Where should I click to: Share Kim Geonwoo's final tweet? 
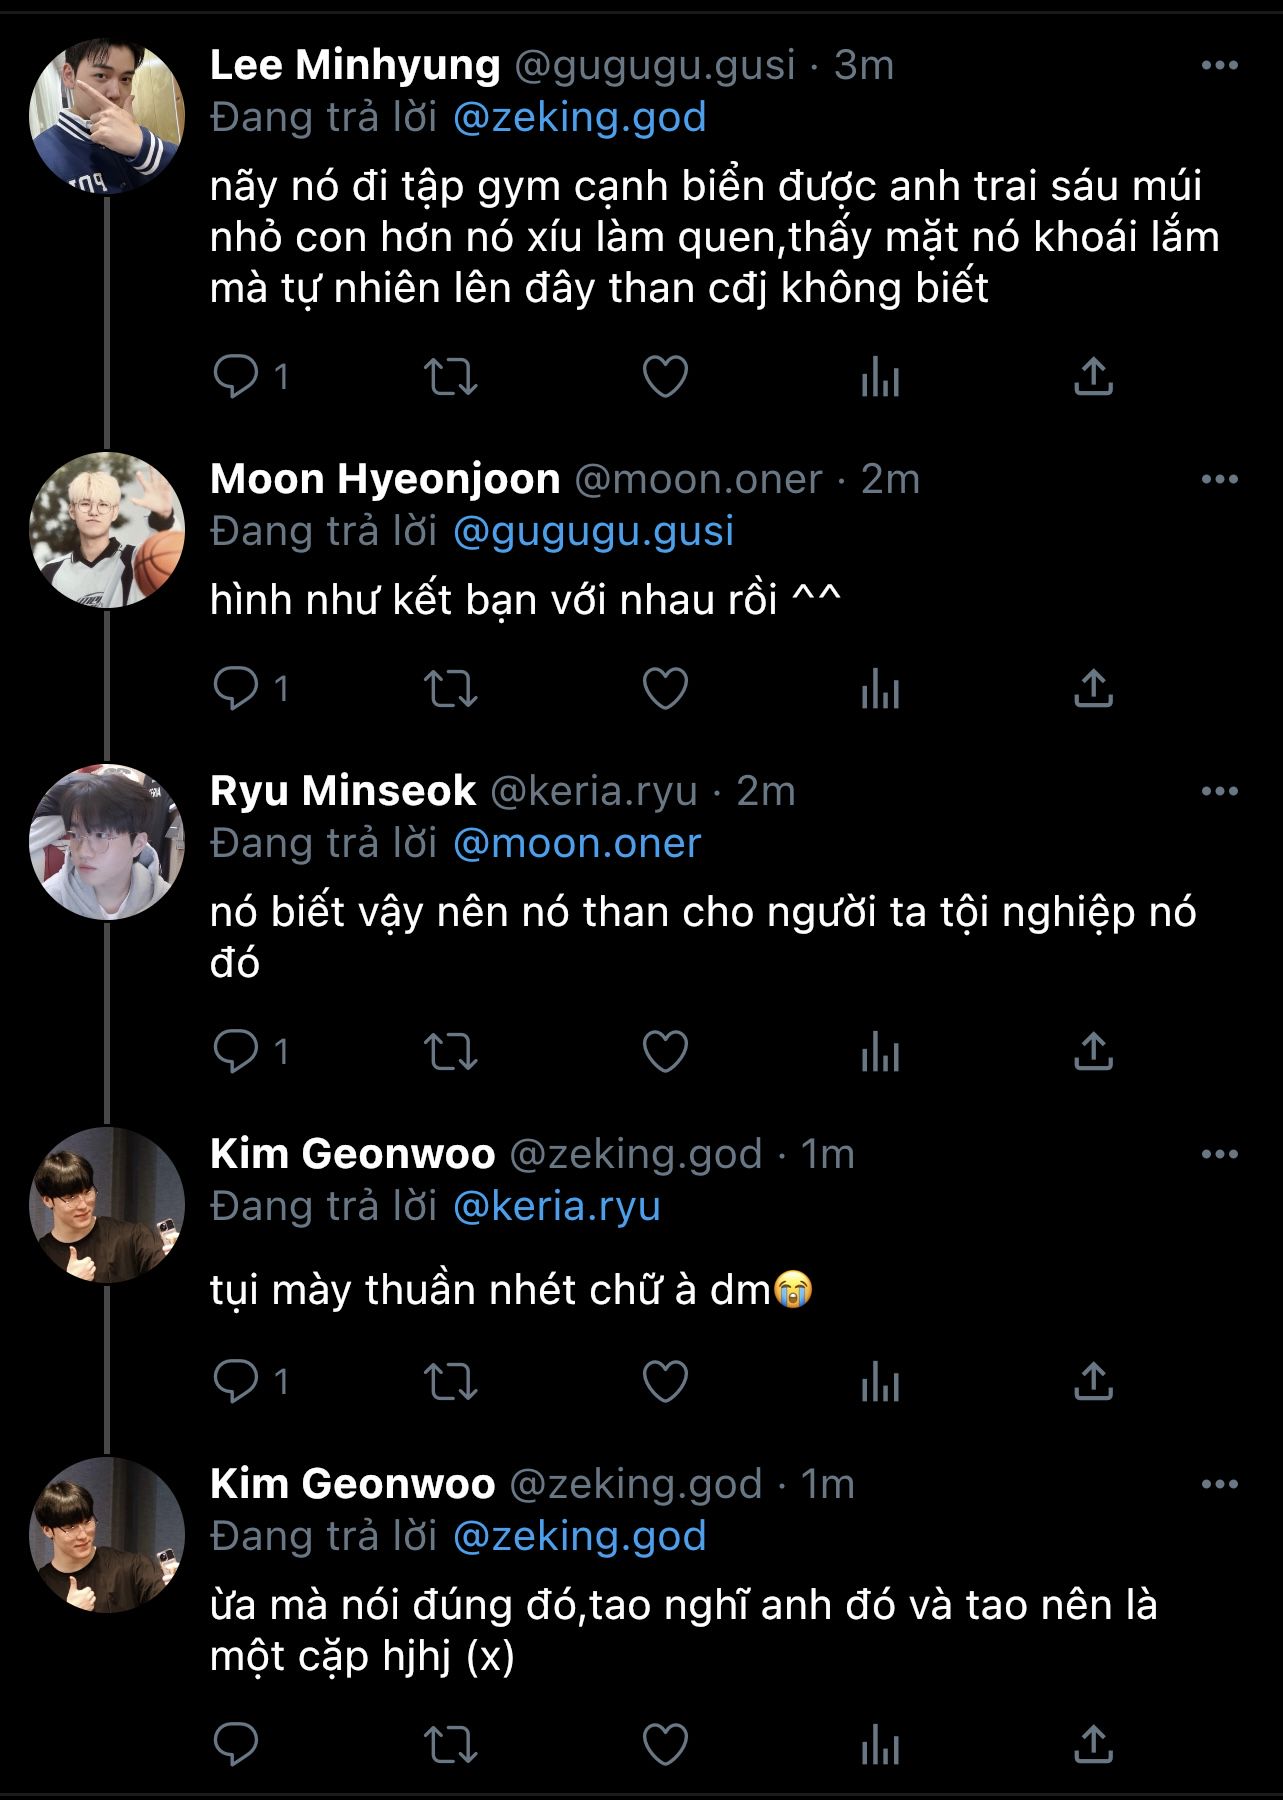[x=1093, y=1745]
